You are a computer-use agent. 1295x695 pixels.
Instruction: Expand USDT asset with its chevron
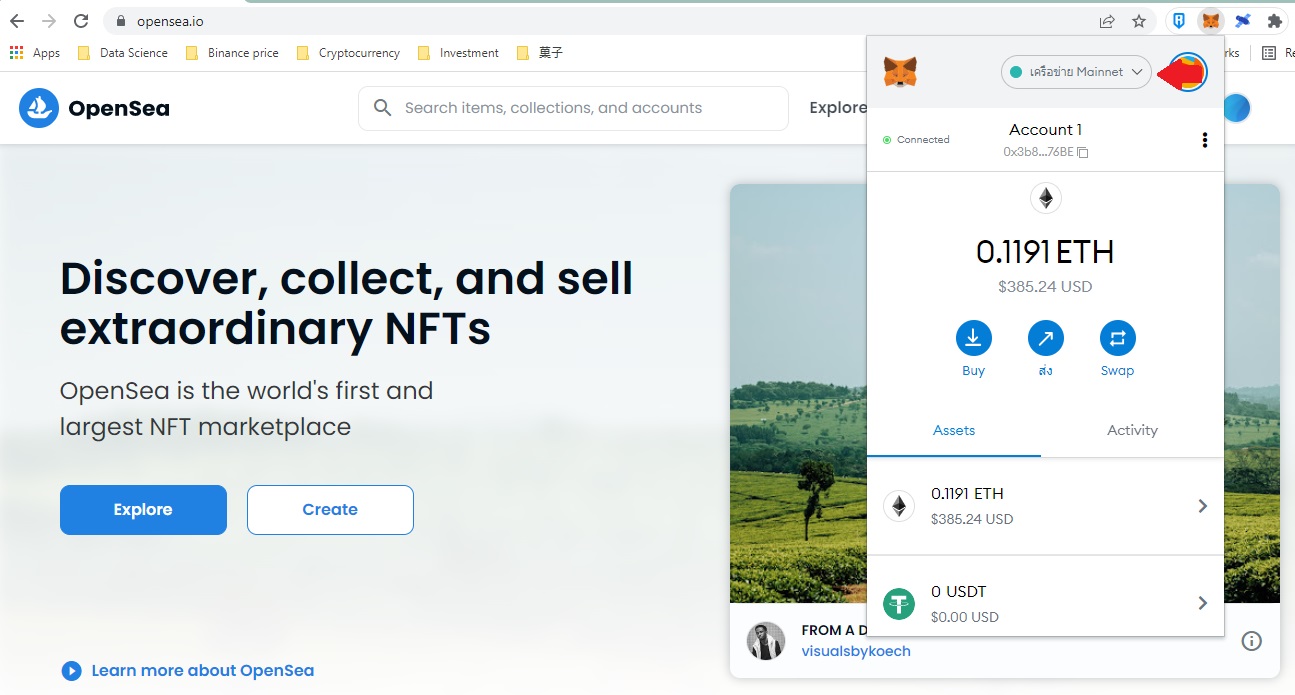pyautogui.click(x=1203, y=603)
